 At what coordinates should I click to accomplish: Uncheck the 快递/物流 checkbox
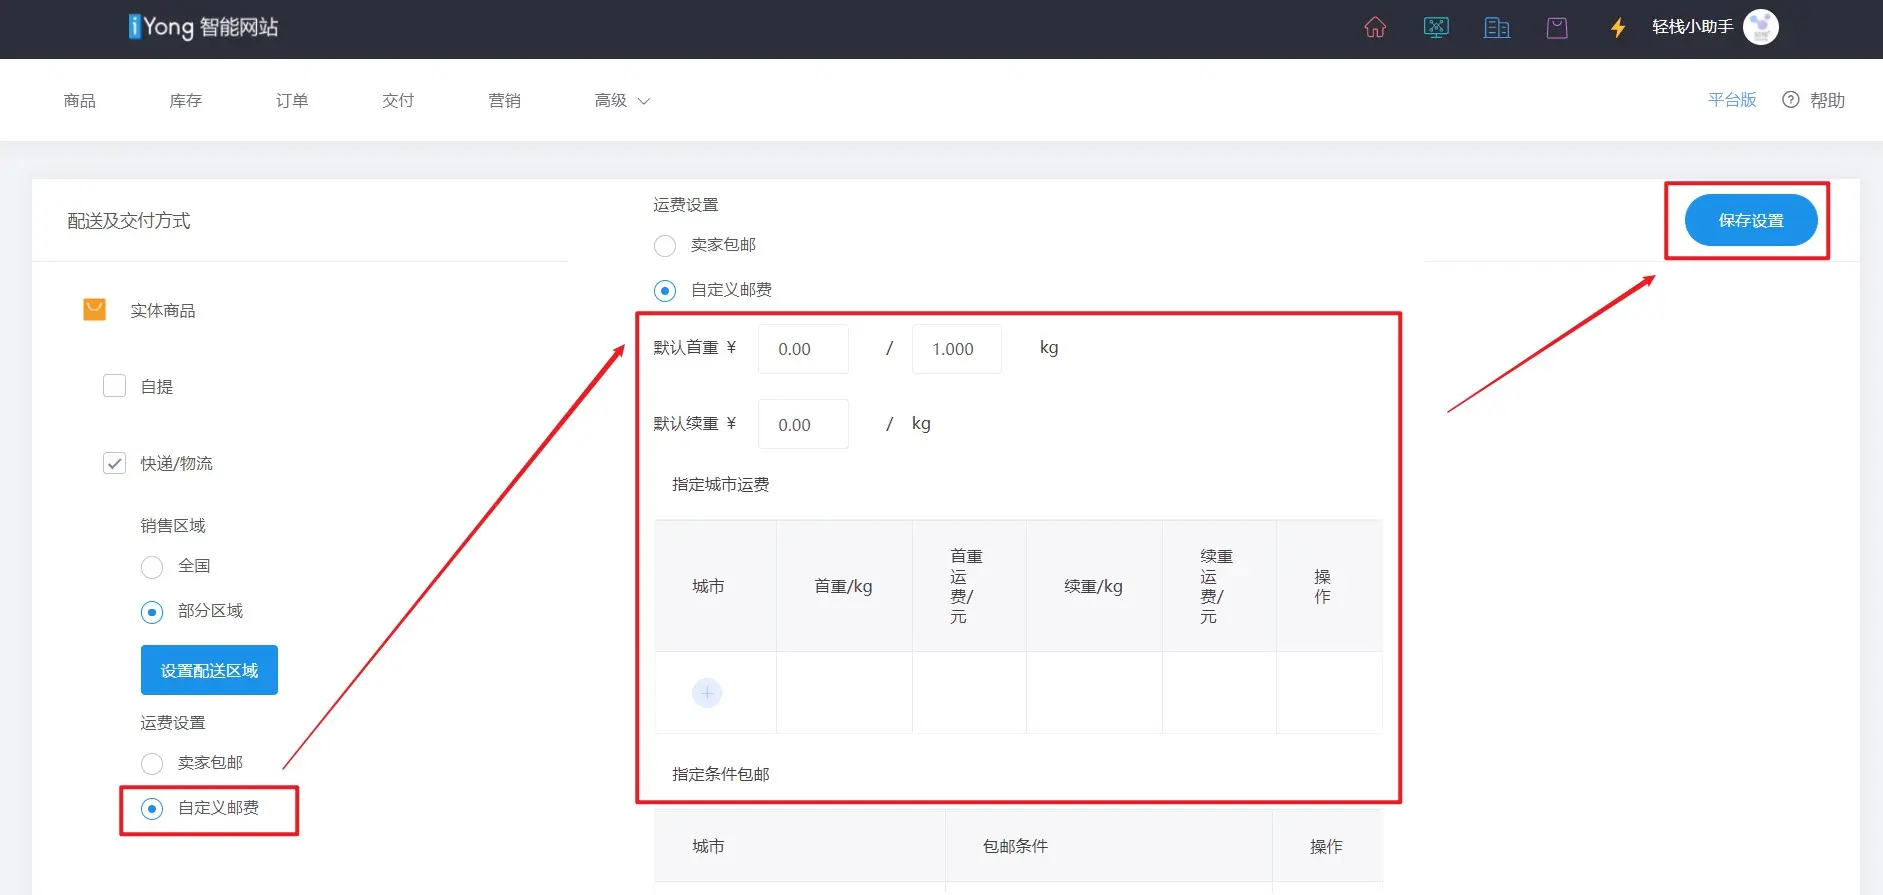click(x=115, y=463)
